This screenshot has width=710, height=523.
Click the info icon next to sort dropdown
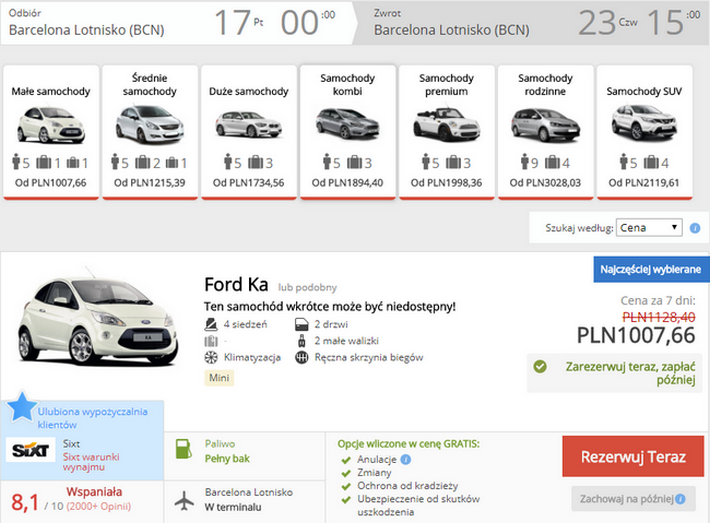(x=695, y=228)
